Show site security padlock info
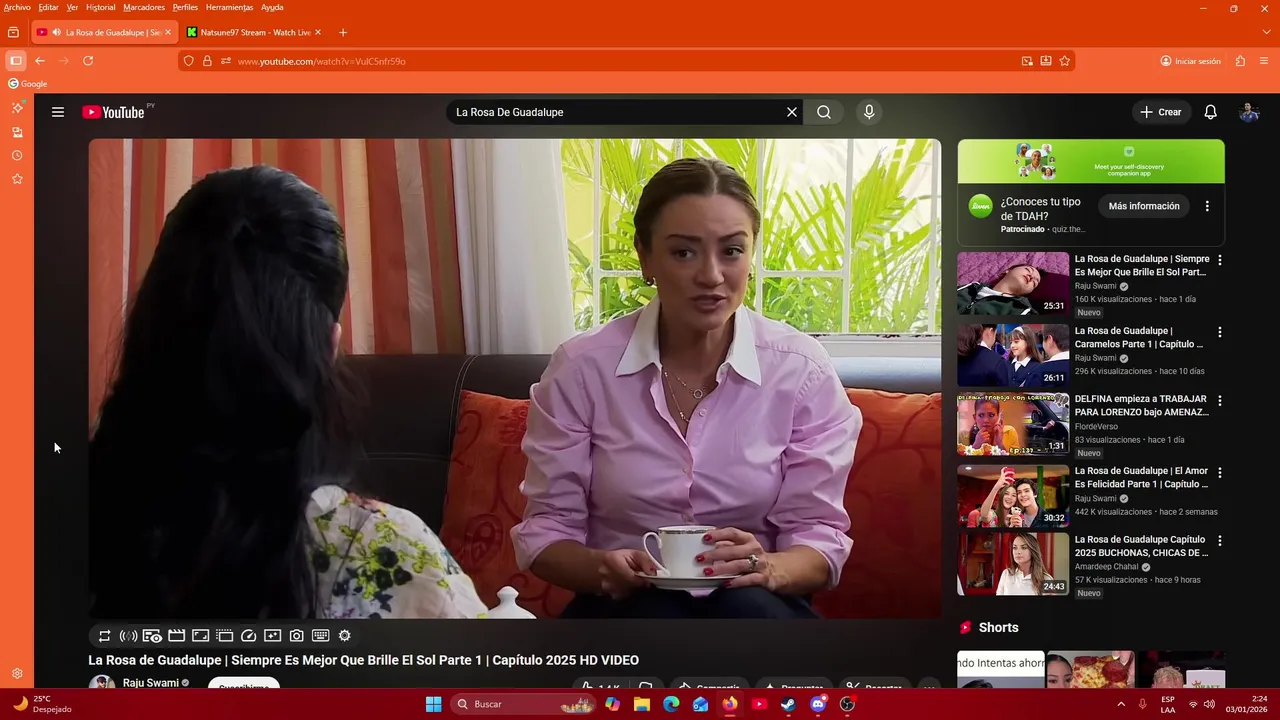1280x720 pixels. pos(207,61)
